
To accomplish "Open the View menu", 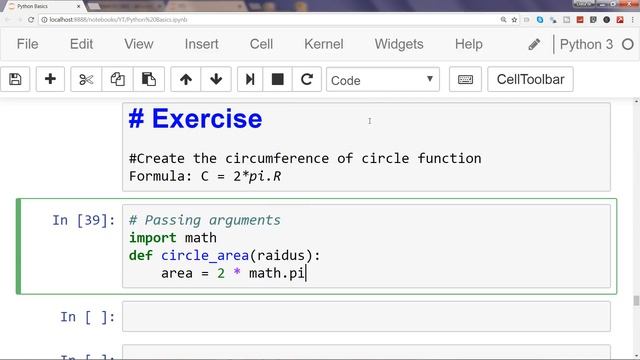I will (139, 44).
